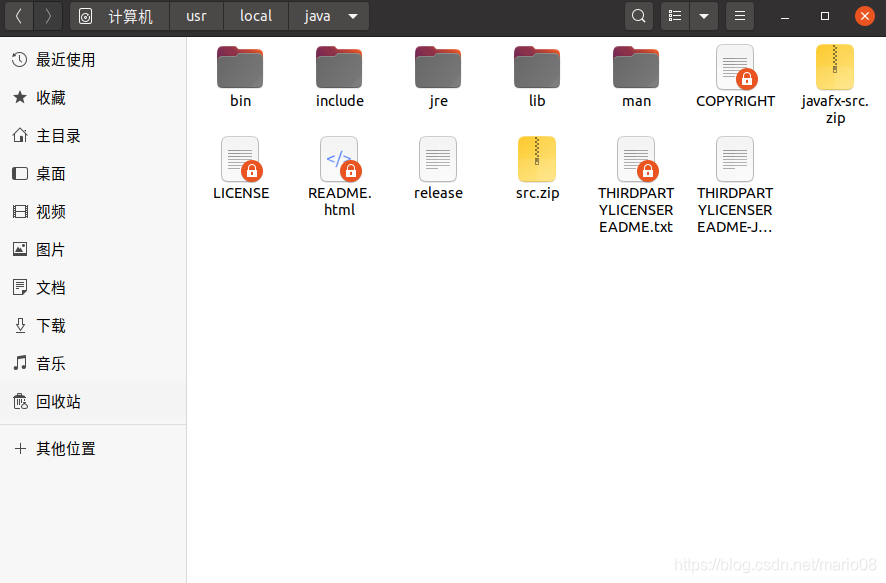Screen dimensions: 886x583
Task: Select the include folder icon
Action: coord(339,67)
